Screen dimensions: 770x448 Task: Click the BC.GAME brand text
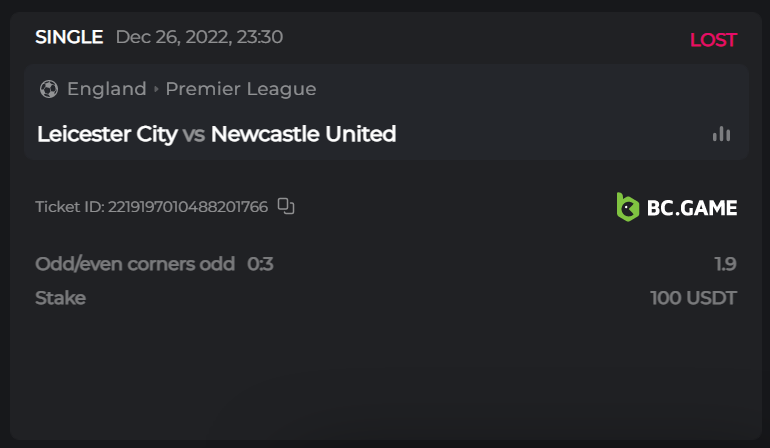(x=692, y=208)
